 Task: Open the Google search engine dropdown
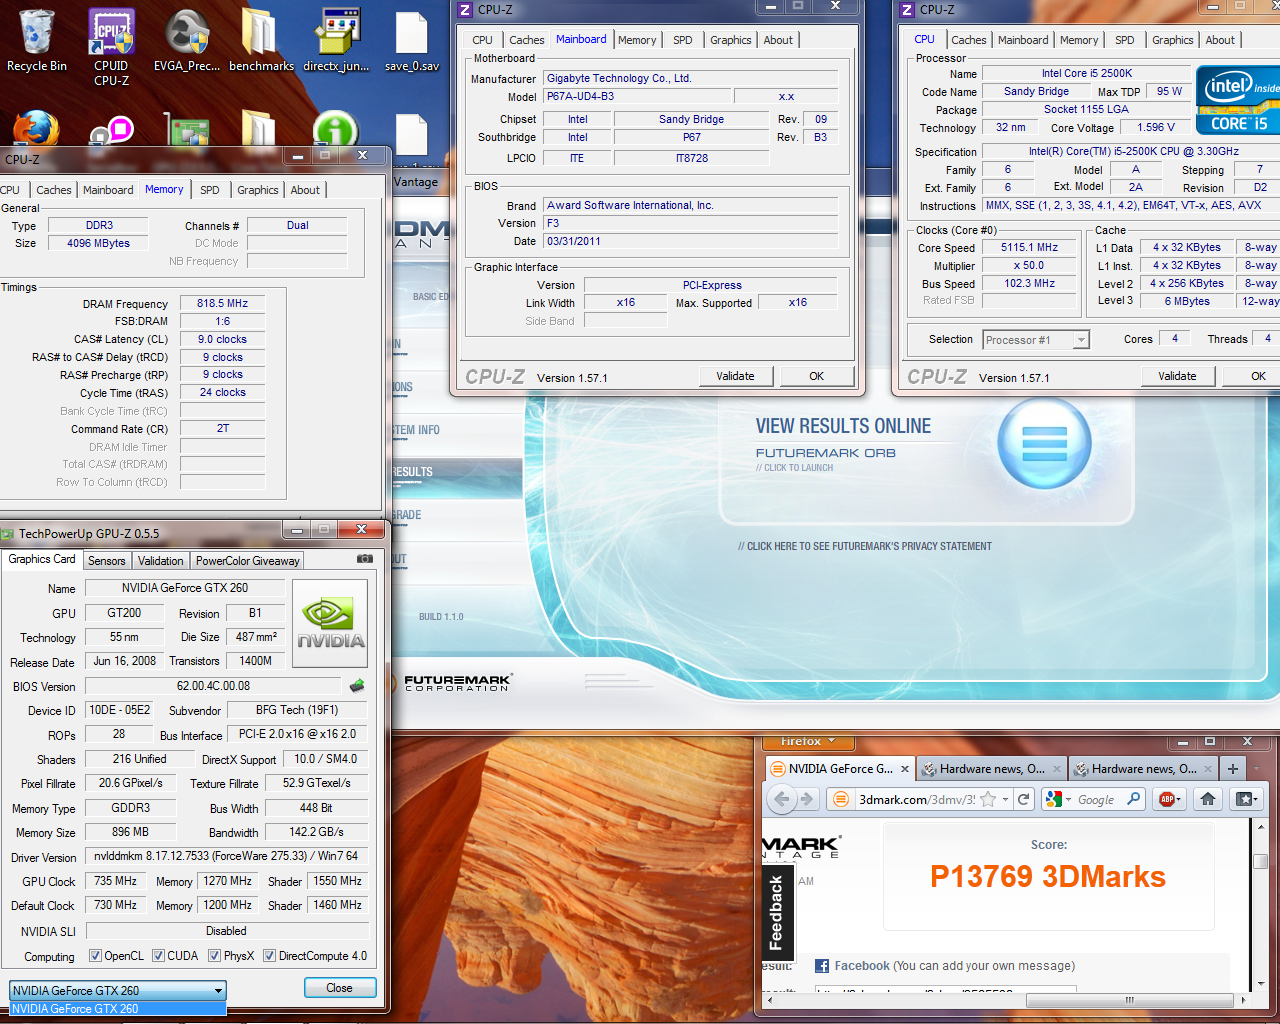(x=1059, y=799)
